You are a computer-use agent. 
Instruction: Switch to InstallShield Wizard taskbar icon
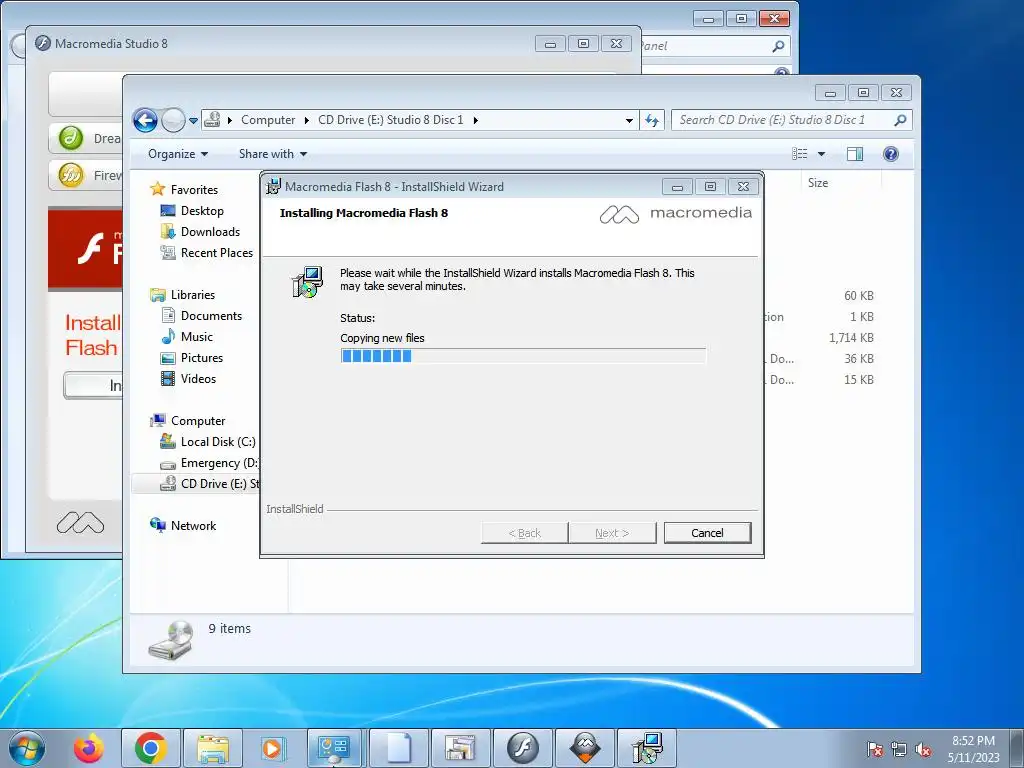click(647, 748)
